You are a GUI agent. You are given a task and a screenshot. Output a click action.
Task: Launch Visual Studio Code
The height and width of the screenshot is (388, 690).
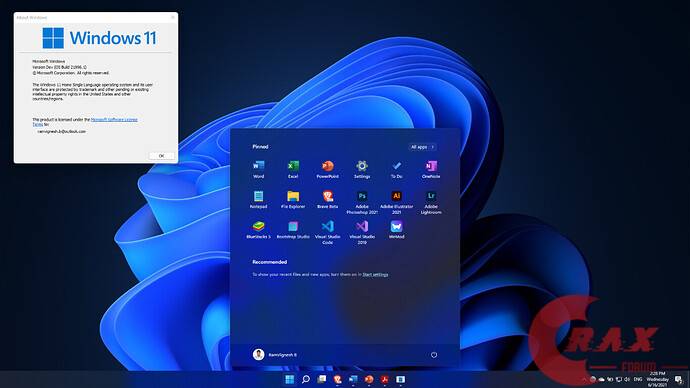(327, 232)
